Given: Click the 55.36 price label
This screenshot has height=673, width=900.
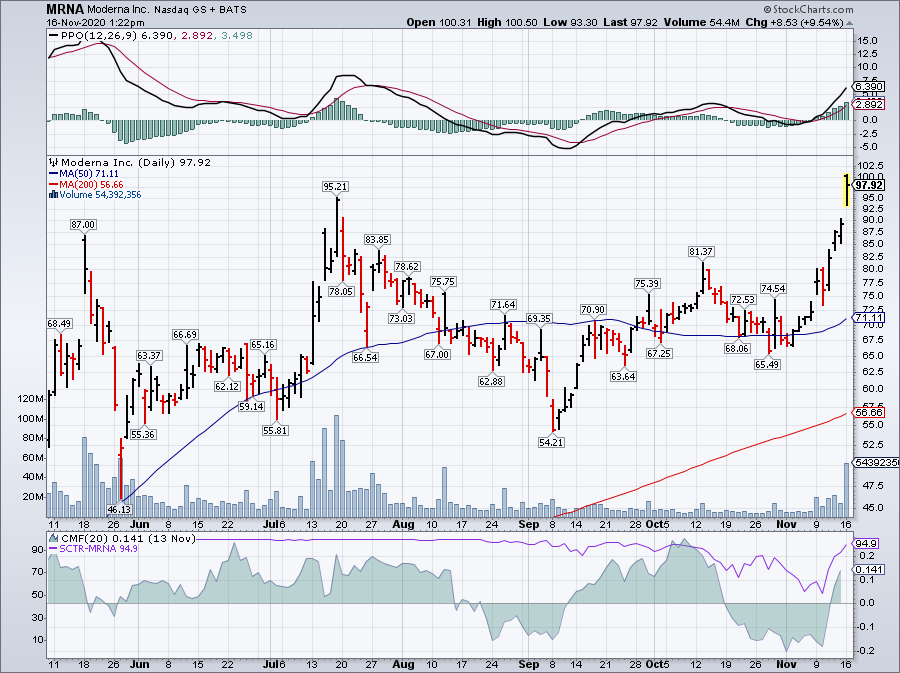Looking at the screenshot, I should pos(143,434).
